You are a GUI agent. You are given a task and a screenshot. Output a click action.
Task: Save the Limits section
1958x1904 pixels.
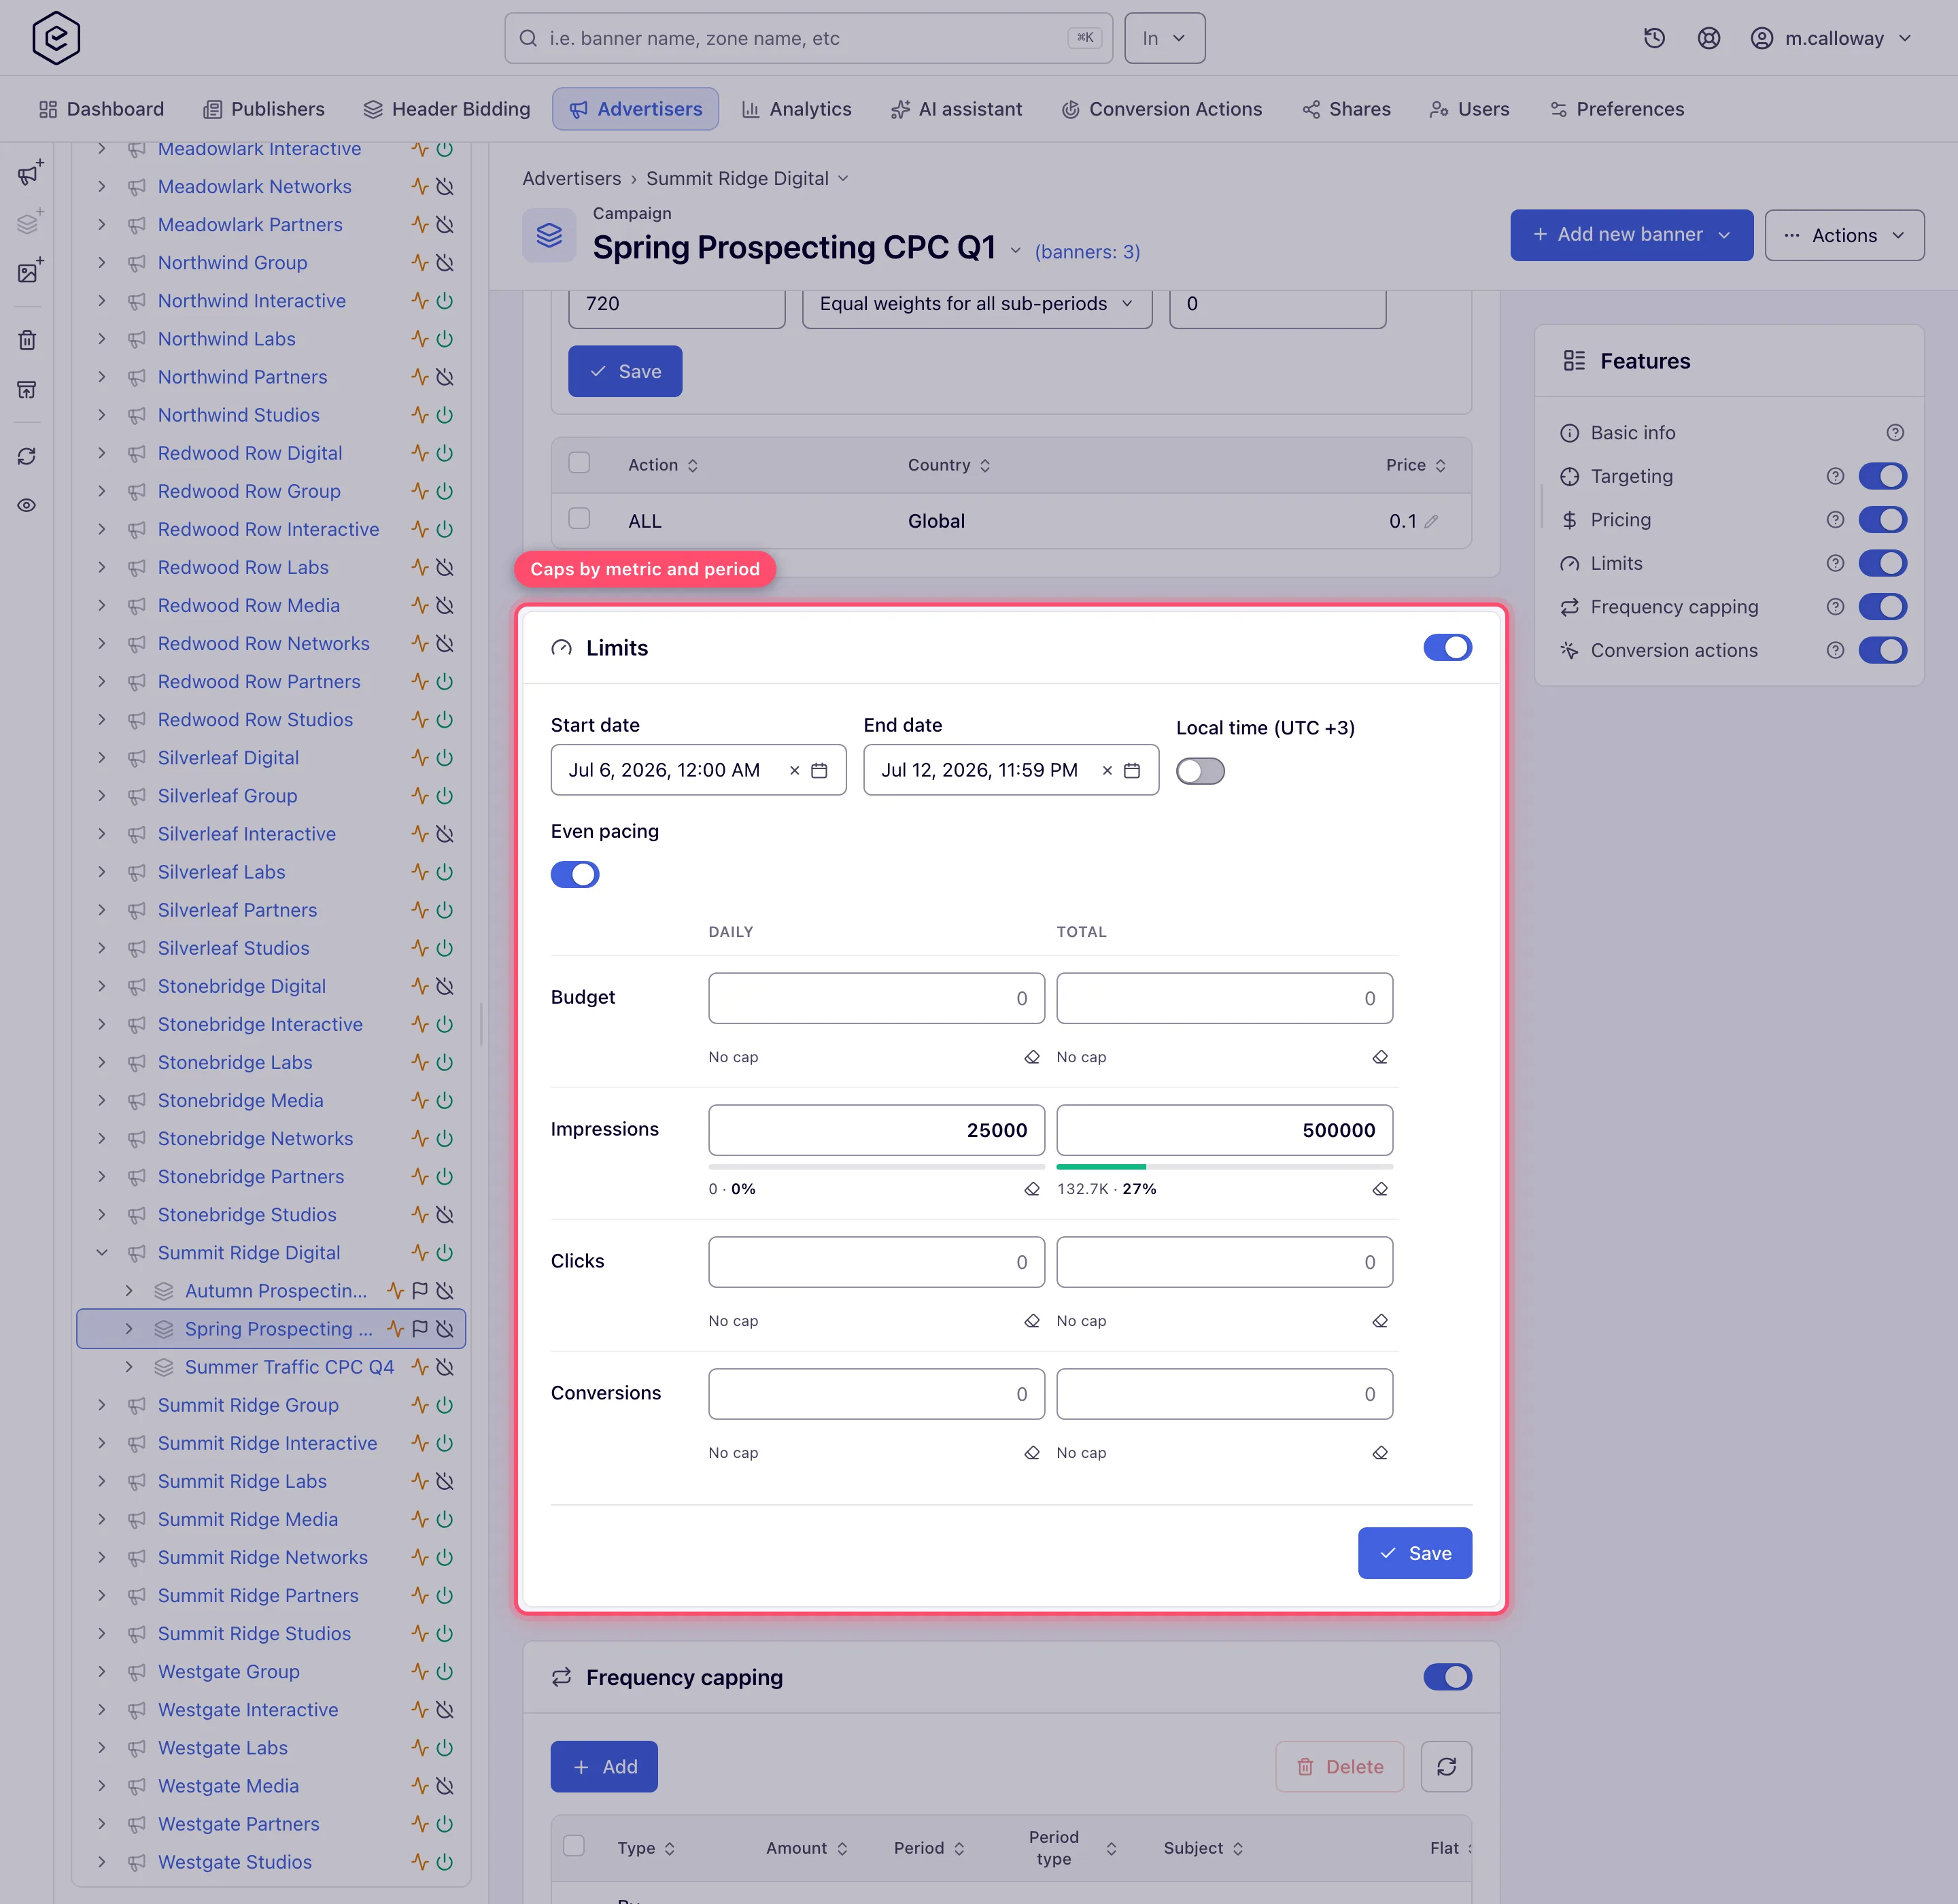pyautogui.click(x=1414, y=1553)
